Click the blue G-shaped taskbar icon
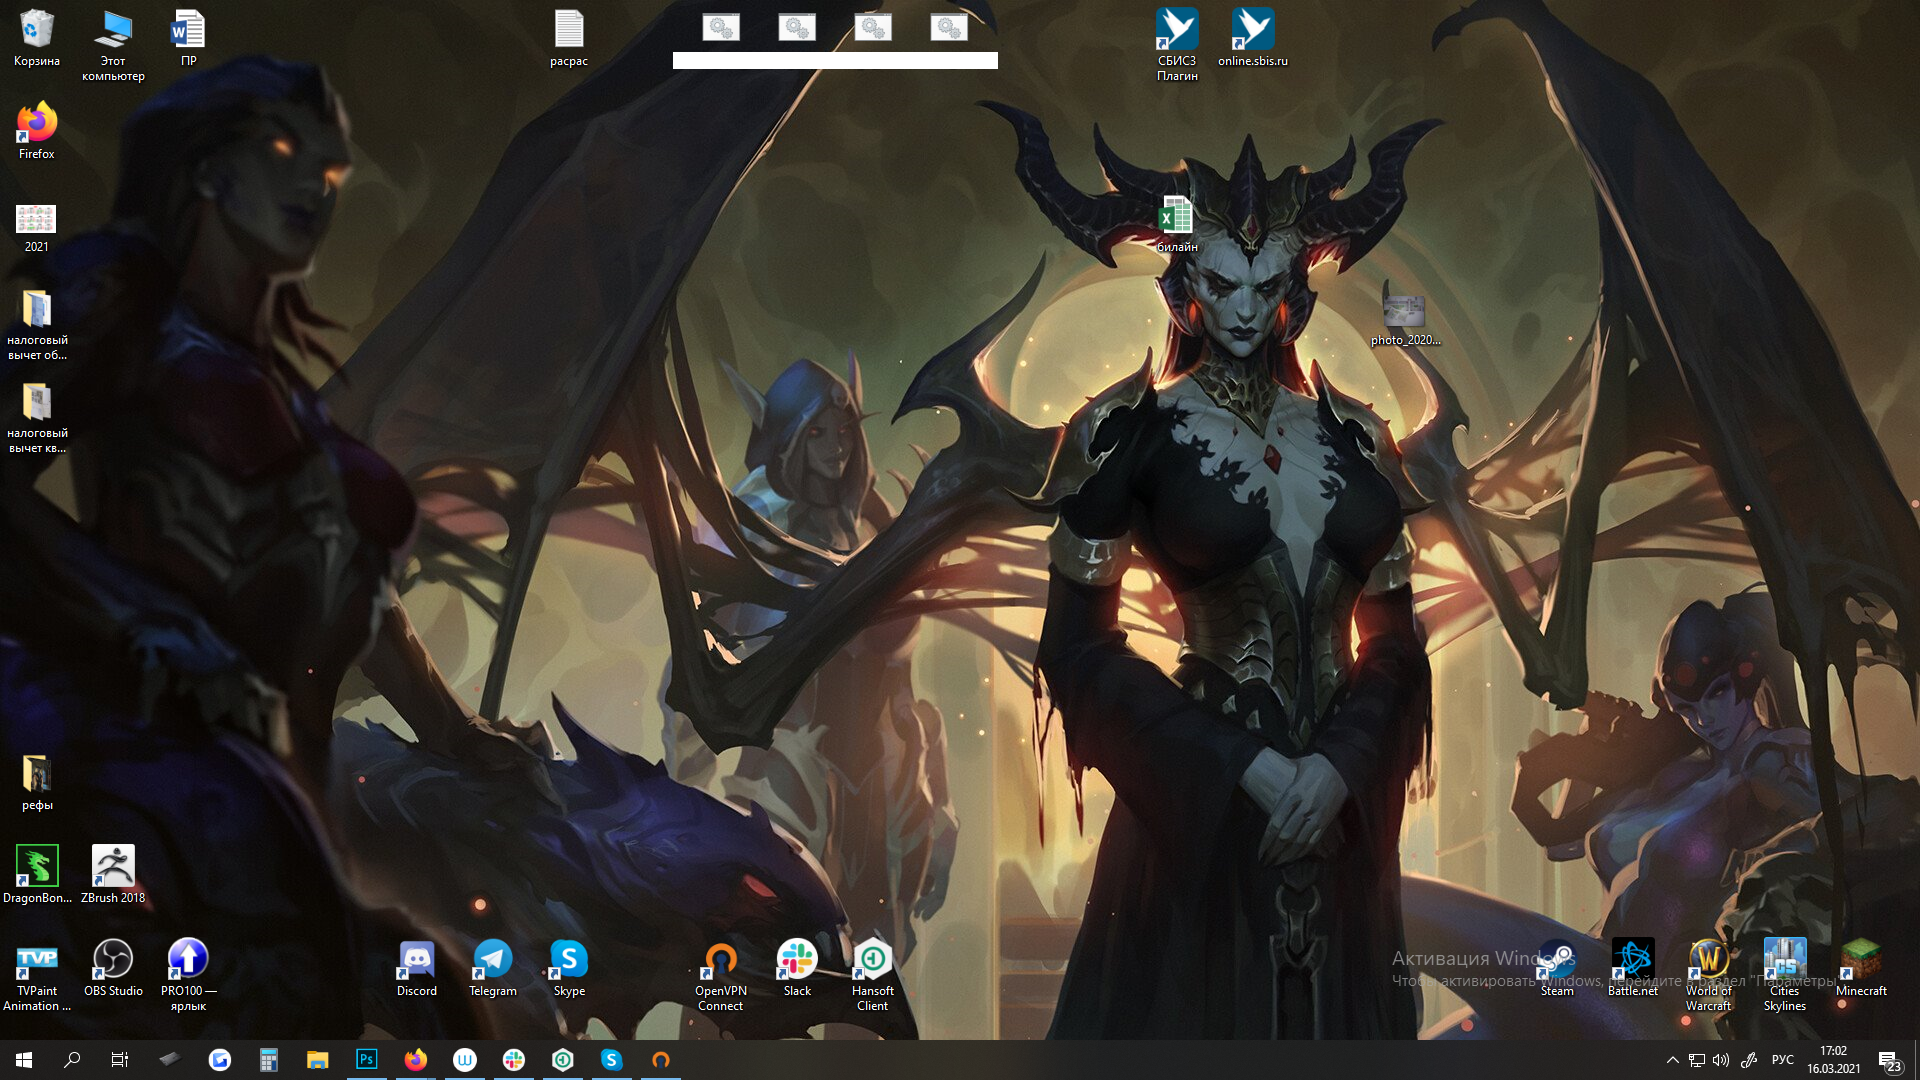Image resolution: width=1920 pixels, height=1080 pixels. (219, 1060)
